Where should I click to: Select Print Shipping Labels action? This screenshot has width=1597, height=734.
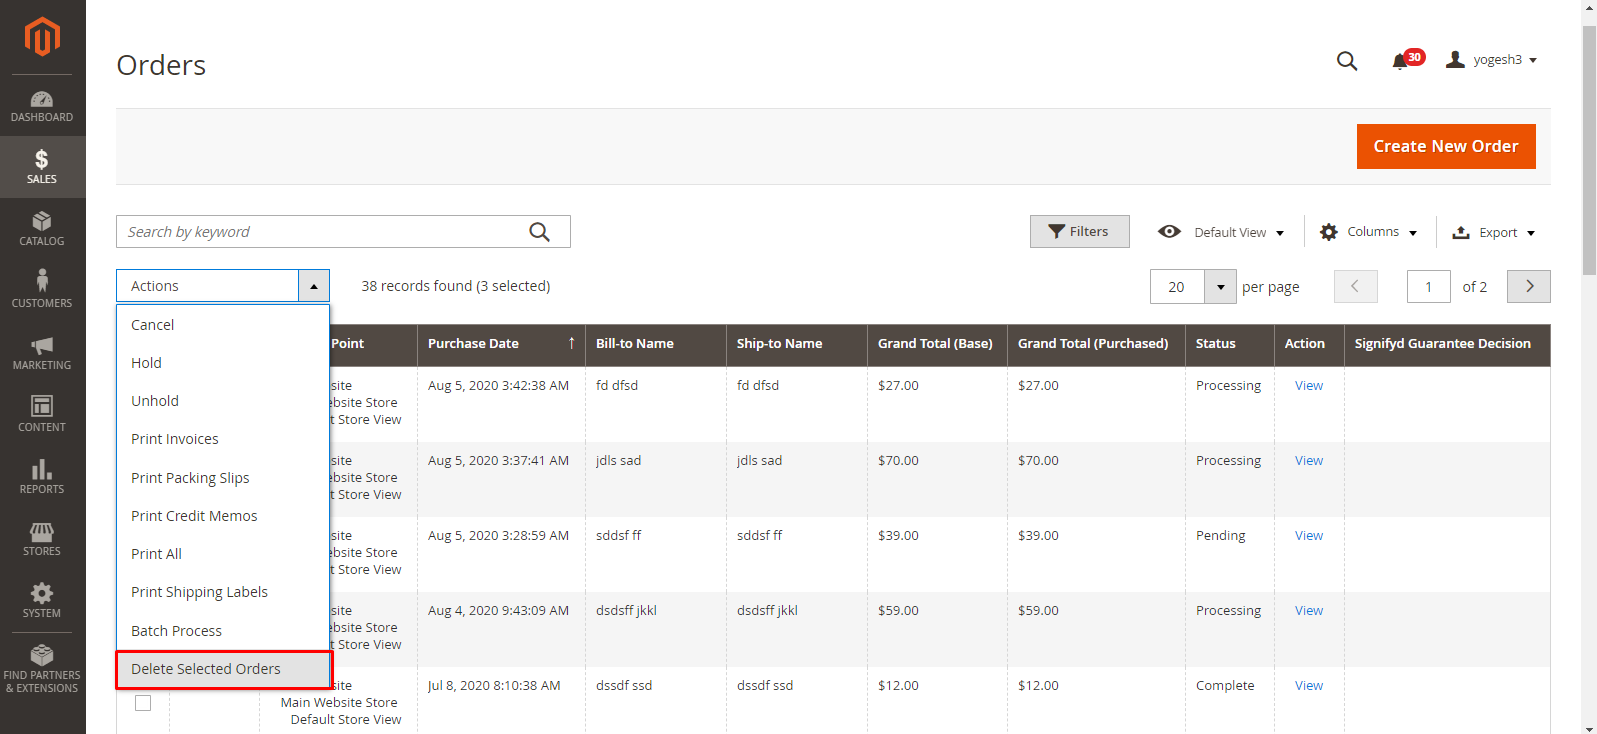[x=223, y=592]
